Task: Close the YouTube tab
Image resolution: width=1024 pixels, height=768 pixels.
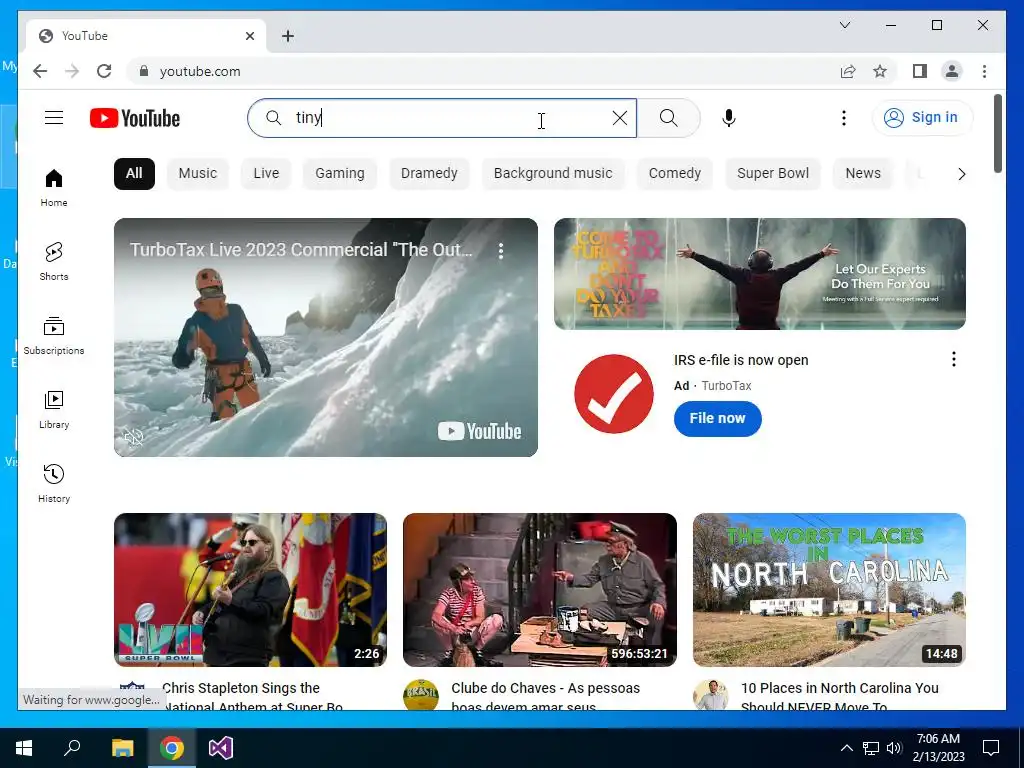Action: pos(249,36)
